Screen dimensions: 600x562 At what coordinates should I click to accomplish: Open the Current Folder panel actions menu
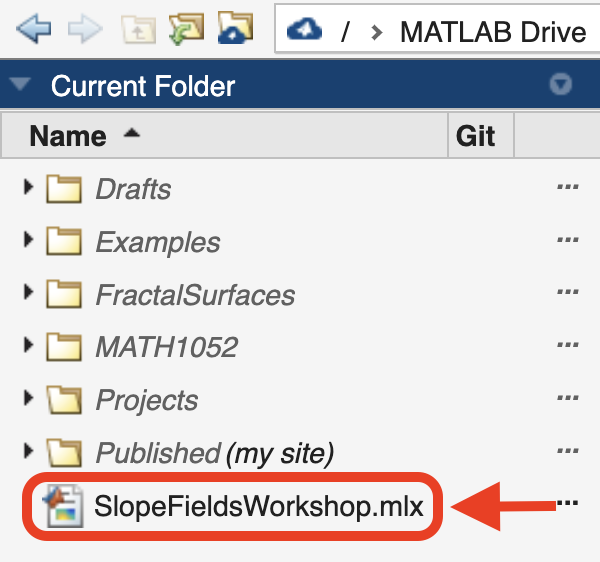(x=561, y=84)
